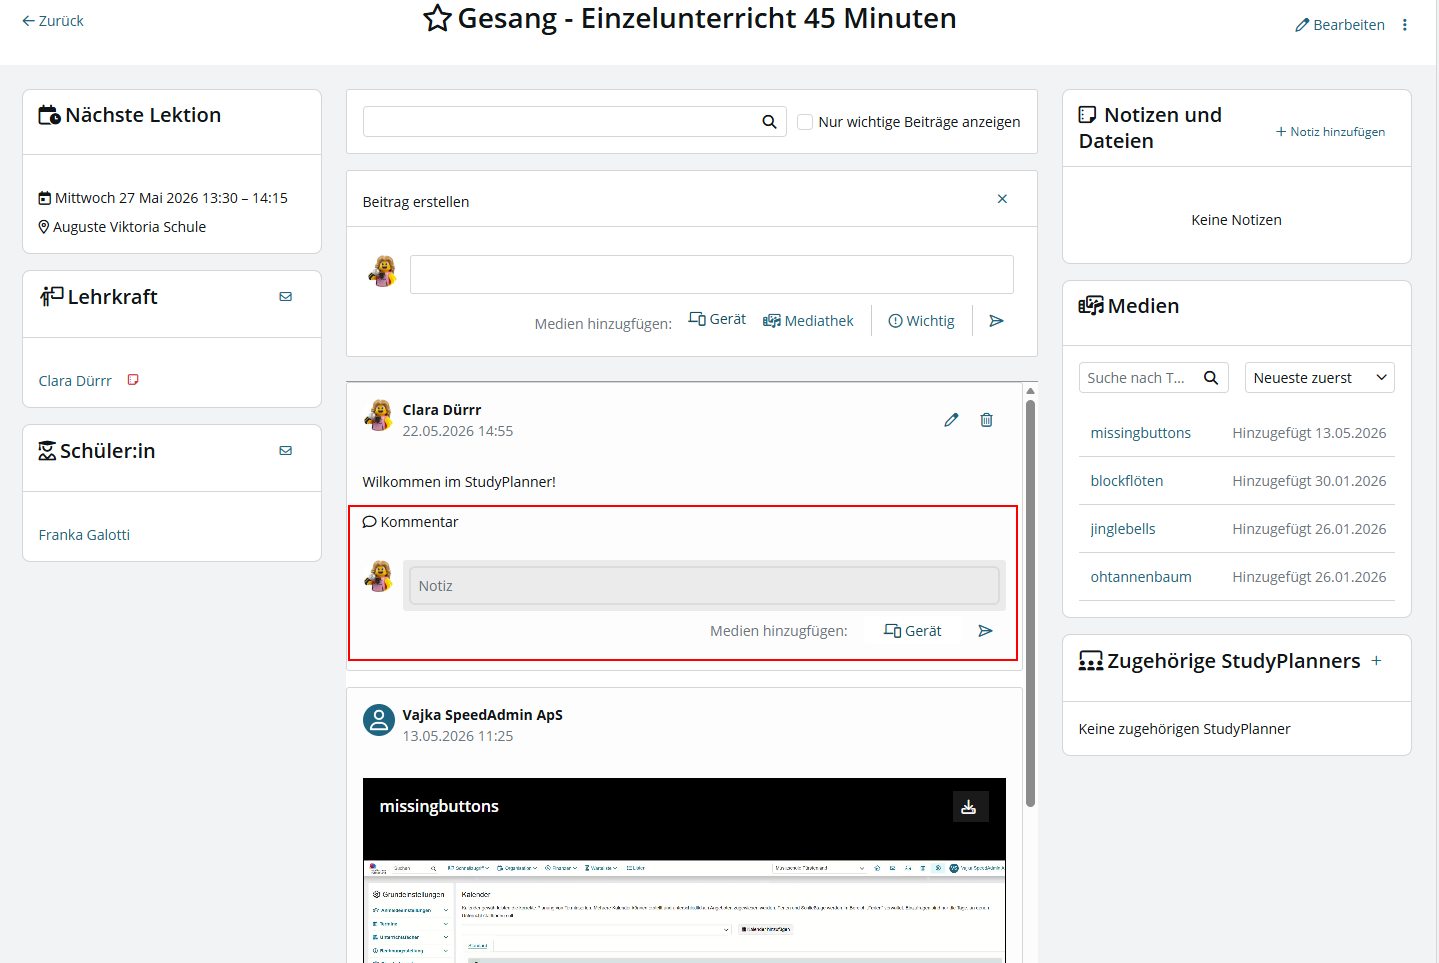Screen dimensions: 1439x963
Task: Click the Wilkommen im StudyPlanner! message
Action: (x=459, y=482)
